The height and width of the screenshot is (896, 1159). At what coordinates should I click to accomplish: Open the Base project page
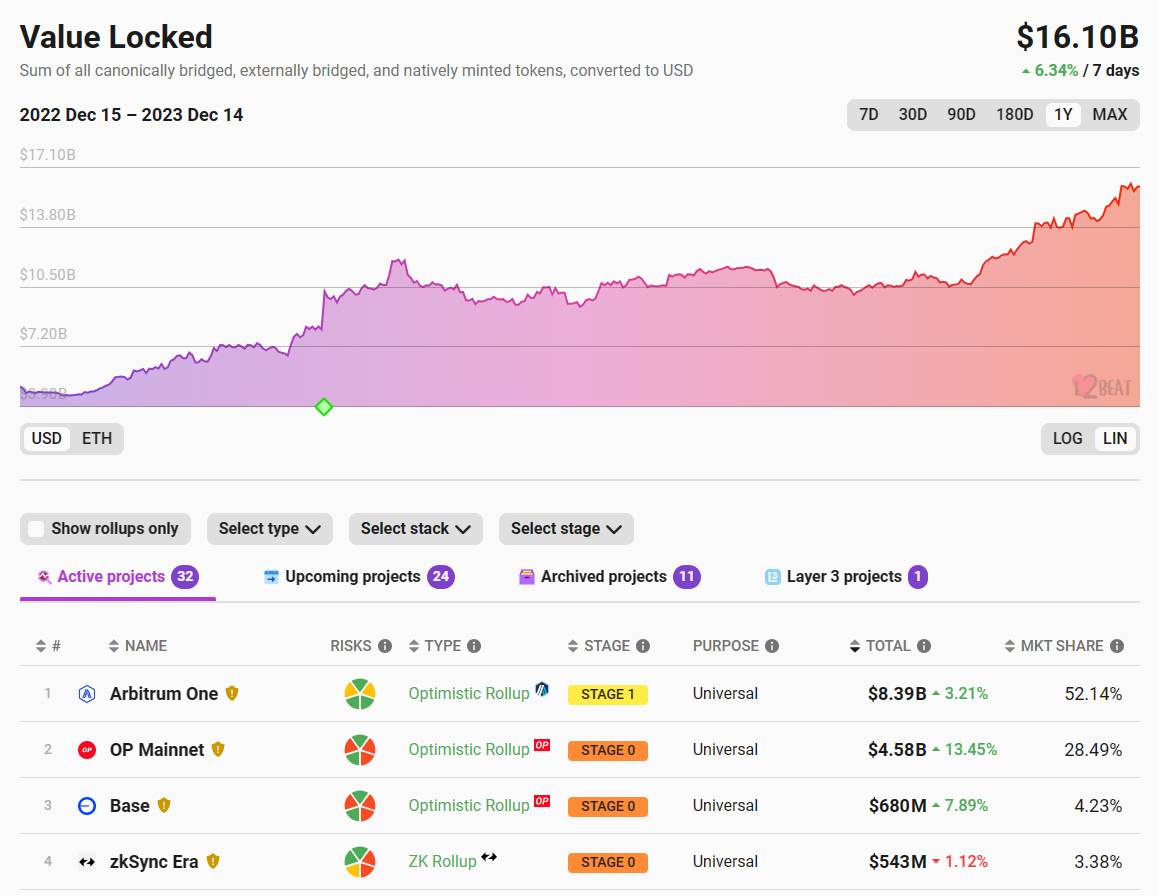pos(129,806)
